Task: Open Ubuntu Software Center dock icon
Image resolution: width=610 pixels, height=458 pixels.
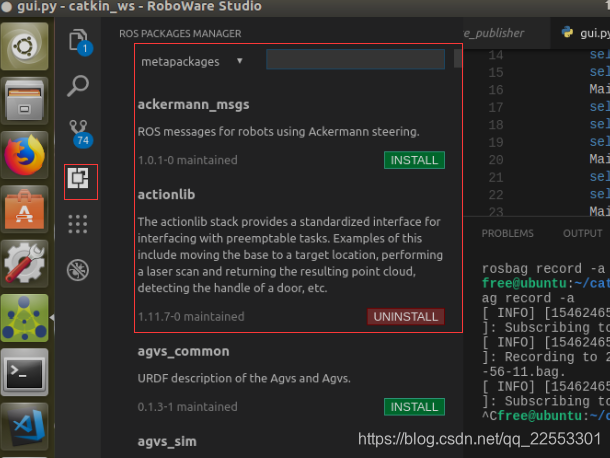Action: click(25, 209)
